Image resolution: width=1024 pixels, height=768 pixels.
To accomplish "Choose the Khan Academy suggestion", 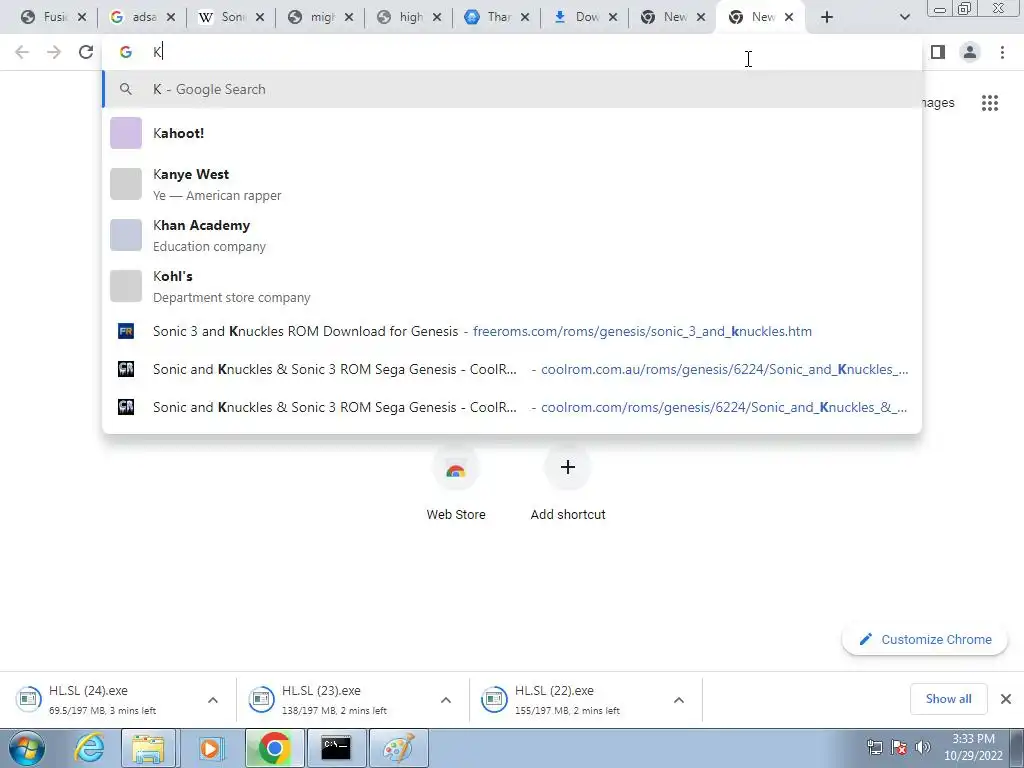I will tap(512, 235).
